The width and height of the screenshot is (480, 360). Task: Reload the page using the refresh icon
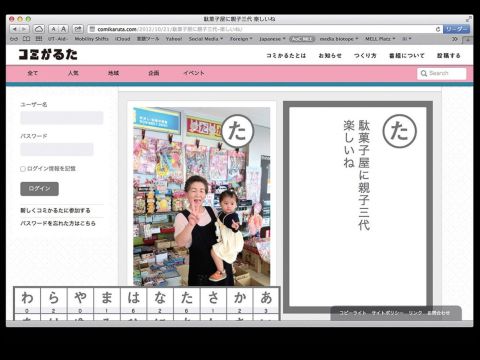point(438,29)
